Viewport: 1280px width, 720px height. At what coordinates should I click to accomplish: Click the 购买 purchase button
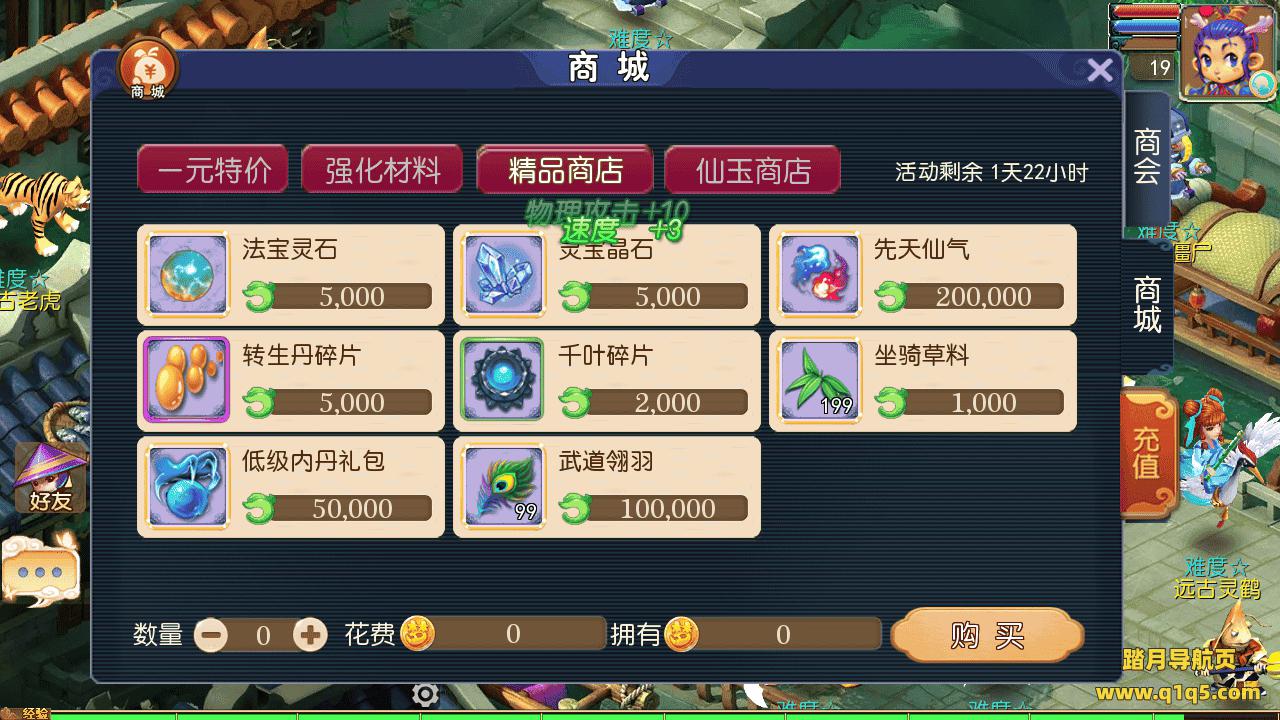[x=987, y=635]
